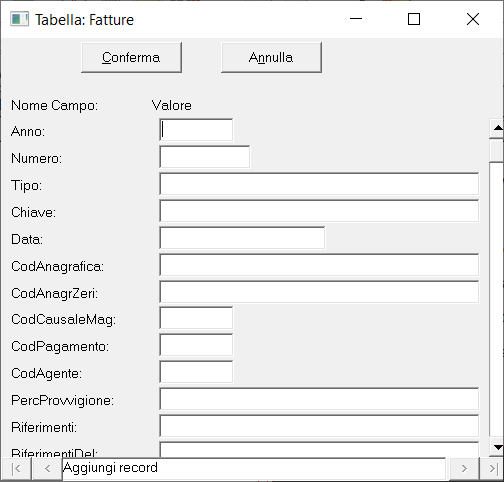Select the Data input box
The width and height of the screenshot is (504, 482).
(x=242, y=238)
